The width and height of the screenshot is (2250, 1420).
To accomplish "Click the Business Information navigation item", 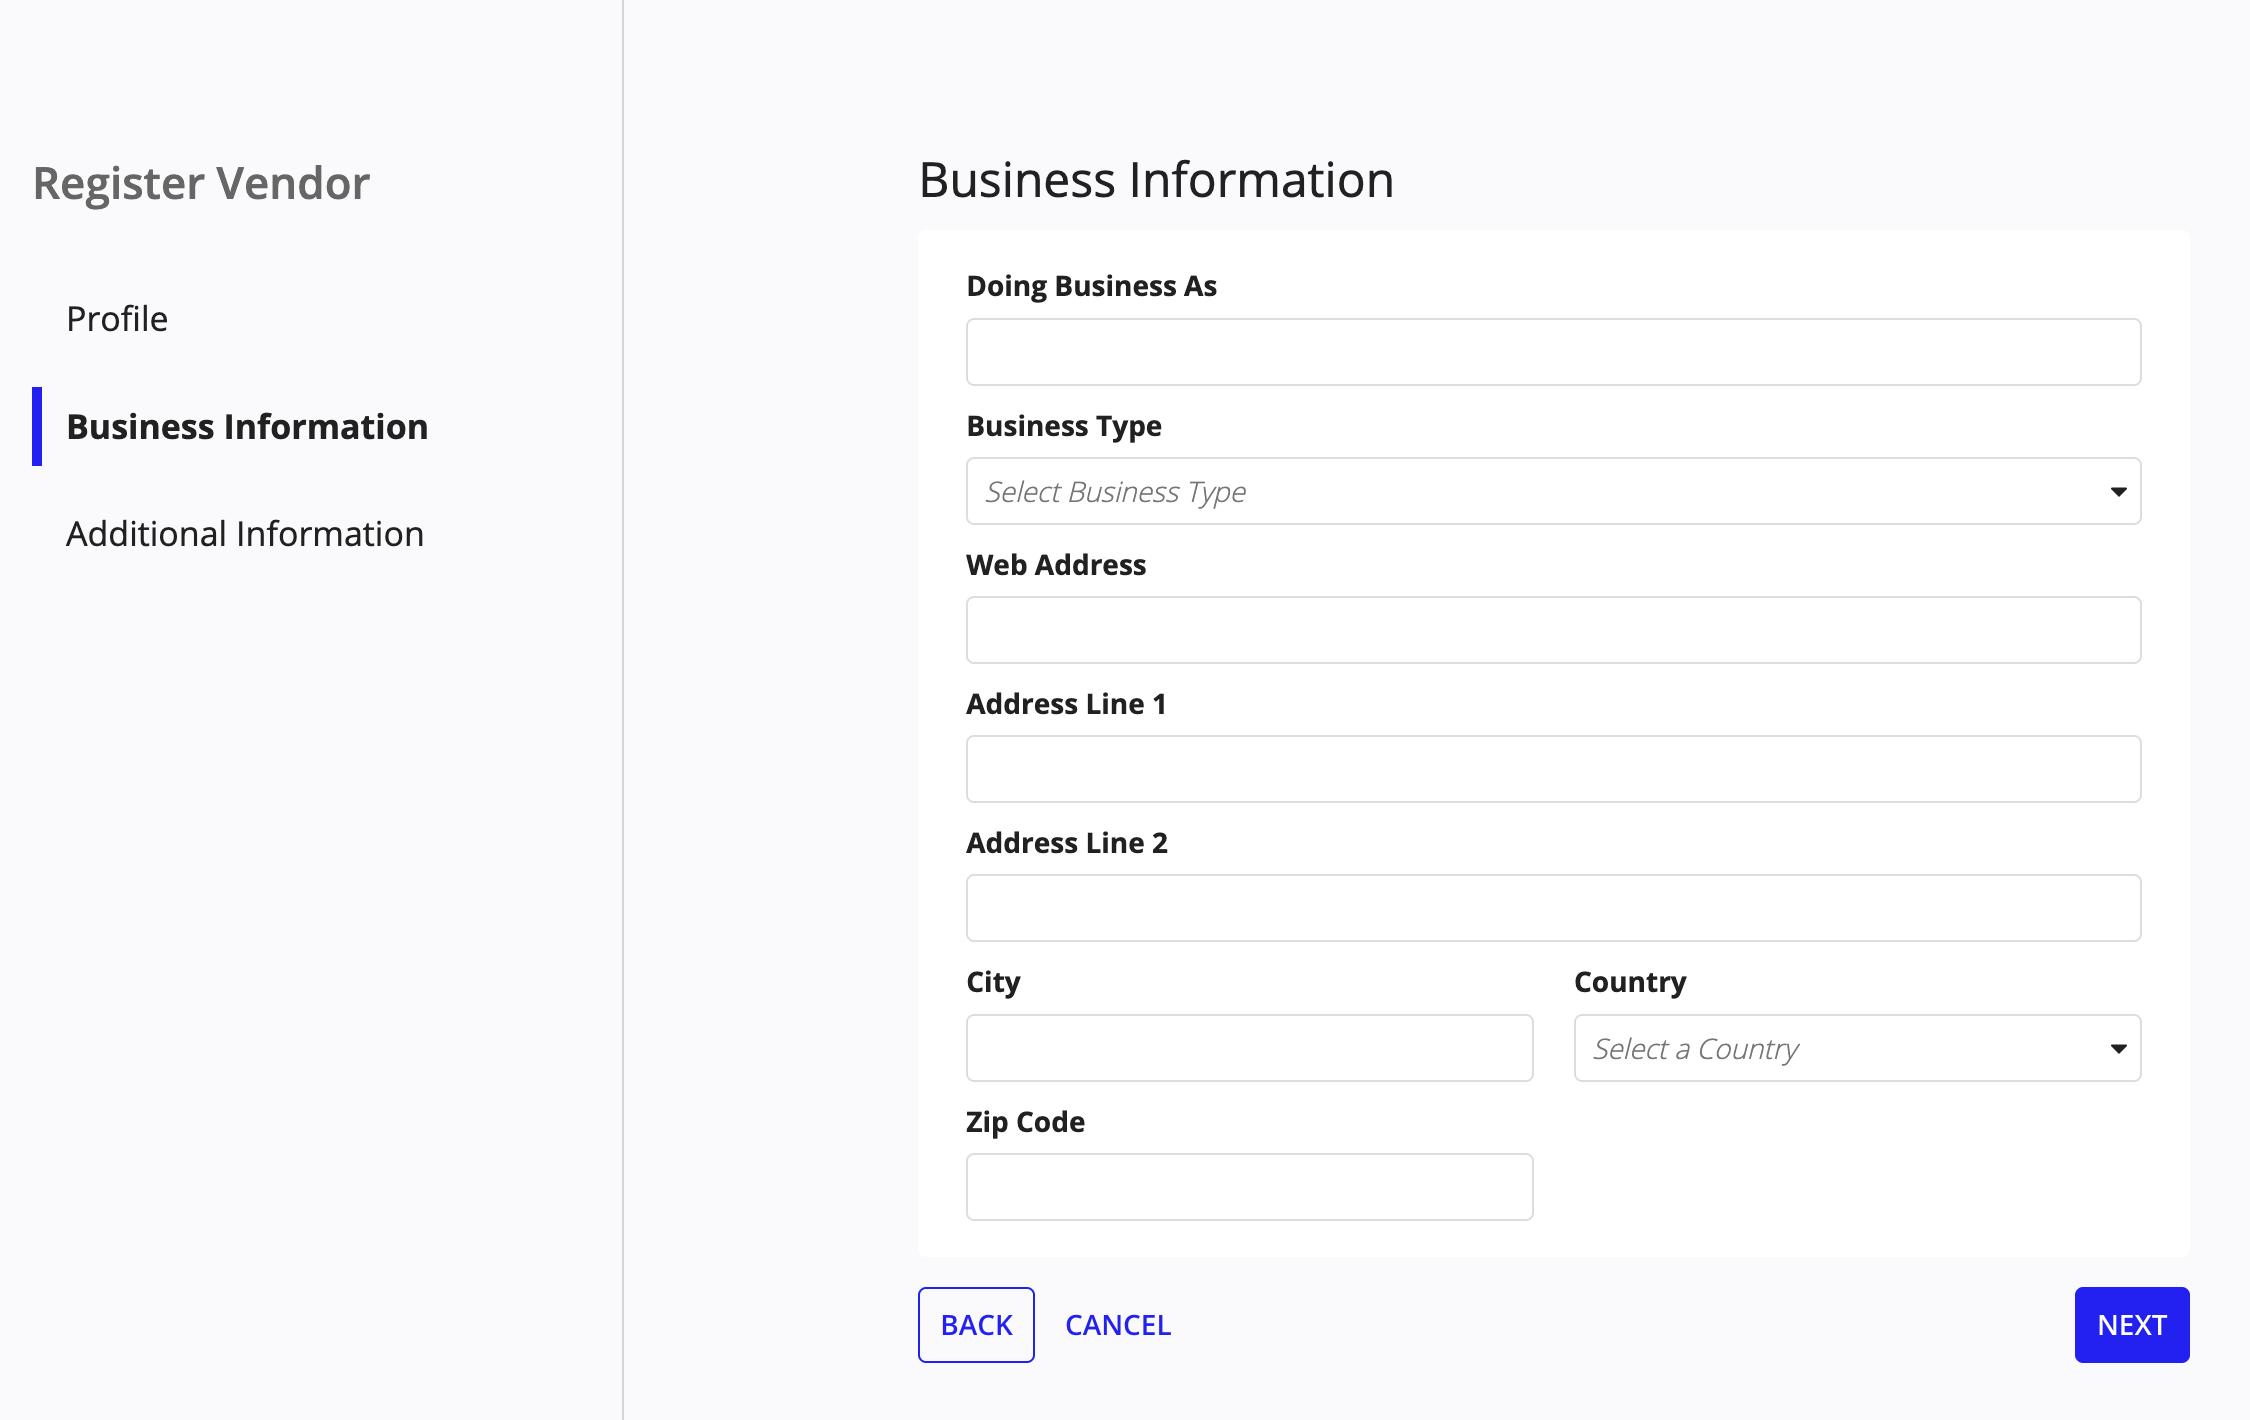I will [247, 425].
